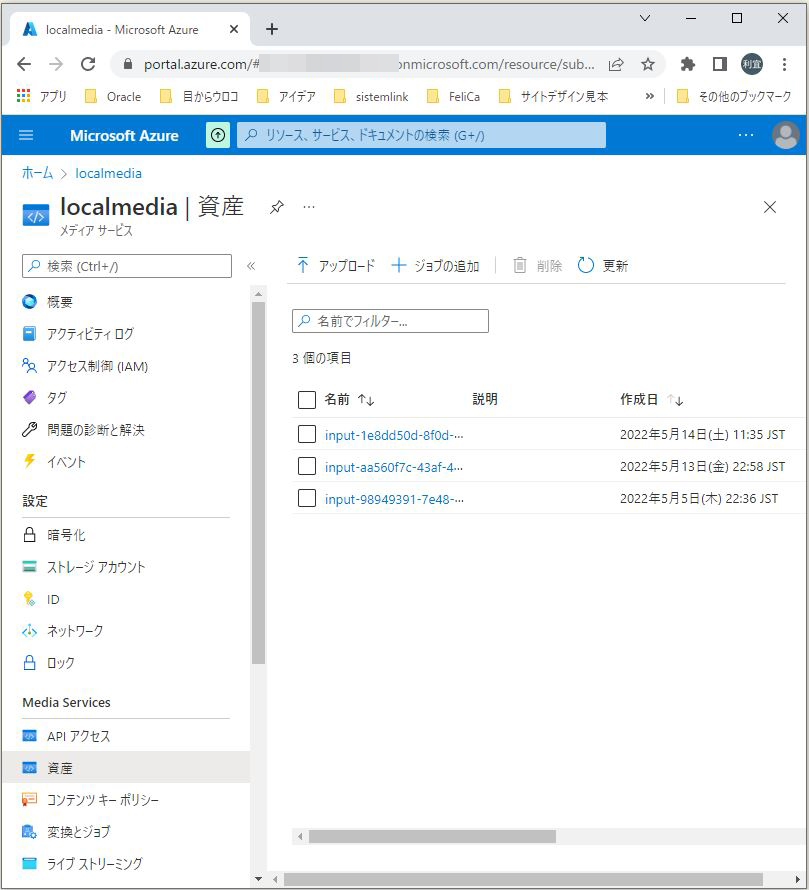
Task: Open a new browser tab
Action: point(272,29)
